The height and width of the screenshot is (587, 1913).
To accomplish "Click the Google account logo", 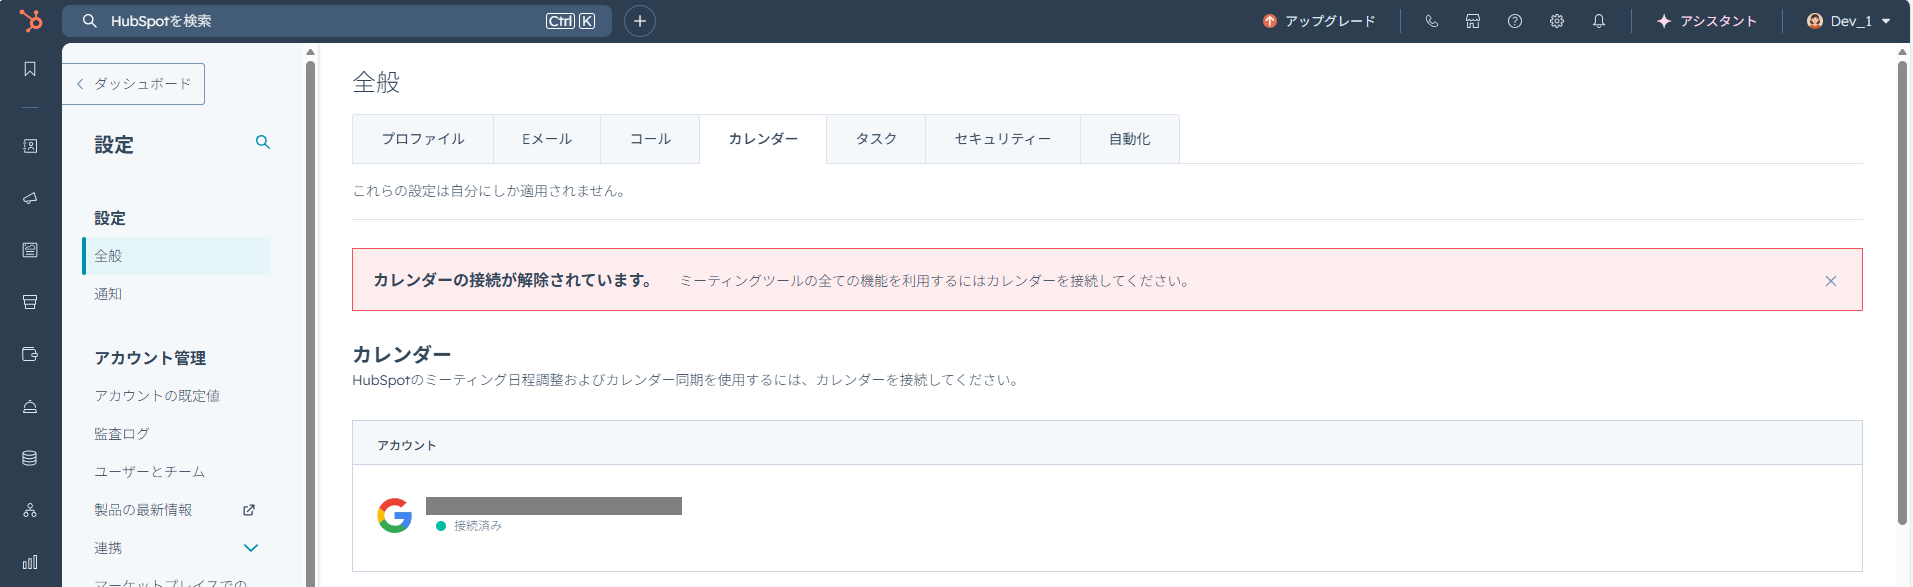I will click(395, 515).
